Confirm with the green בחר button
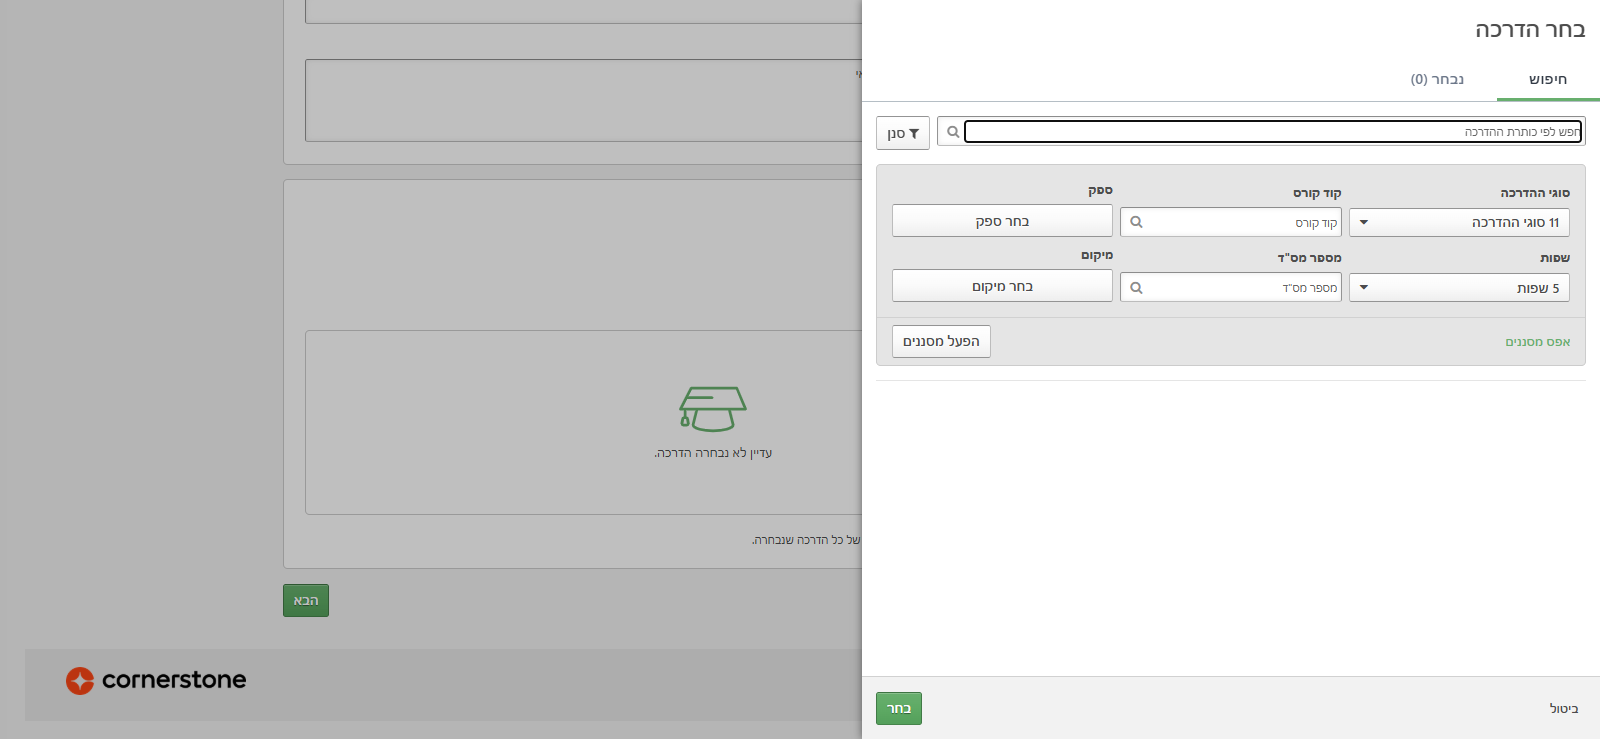This screenshot has width=1600, height=739. tap(898, 708)
